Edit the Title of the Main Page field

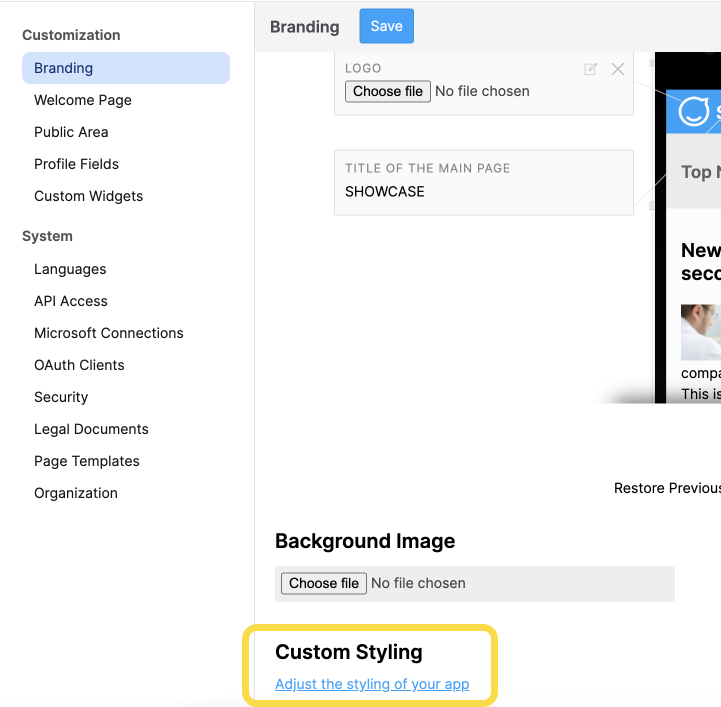(x=484, y=182)
